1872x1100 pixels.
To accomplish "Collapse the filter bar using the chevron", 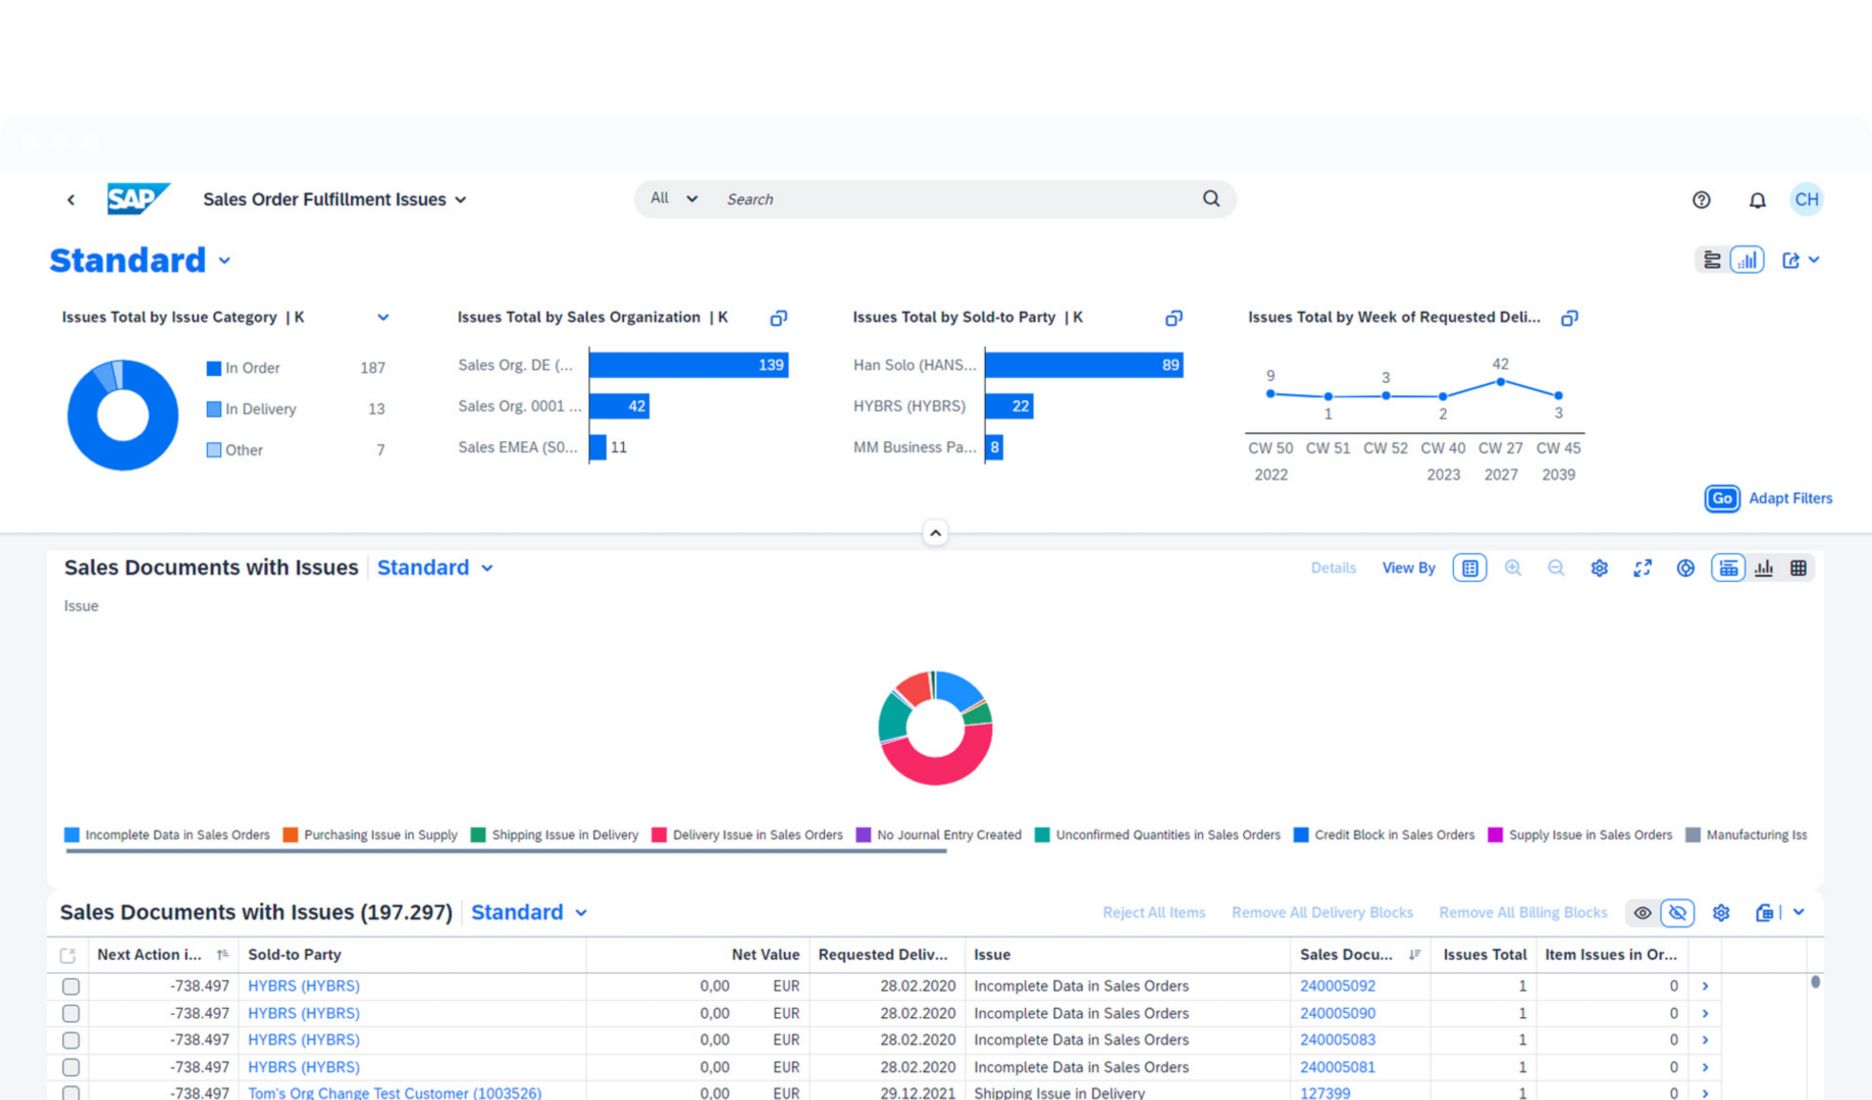I will point(935,532).
